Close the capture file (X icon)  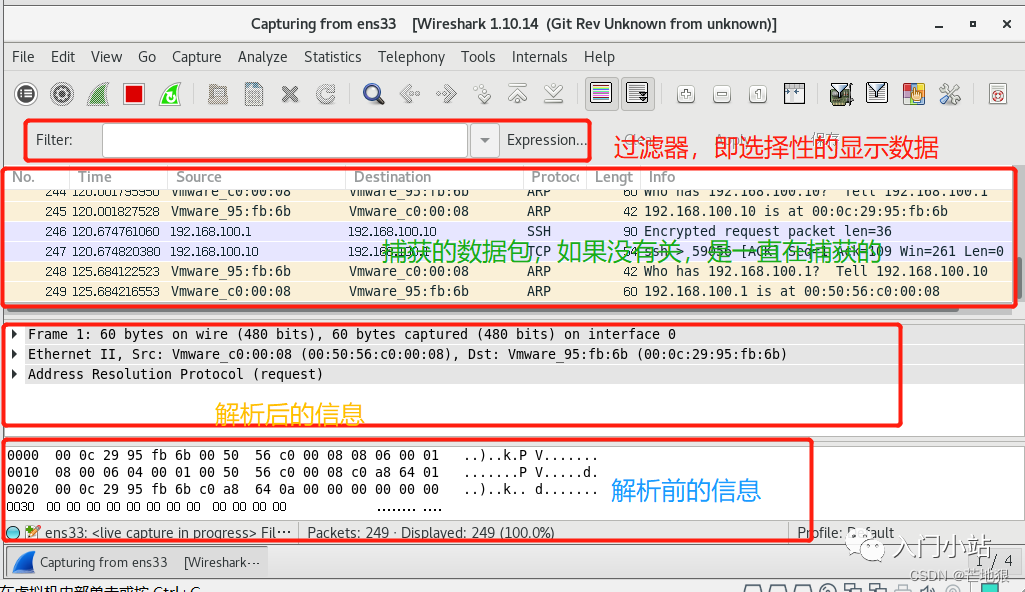[x=290, y=95]
